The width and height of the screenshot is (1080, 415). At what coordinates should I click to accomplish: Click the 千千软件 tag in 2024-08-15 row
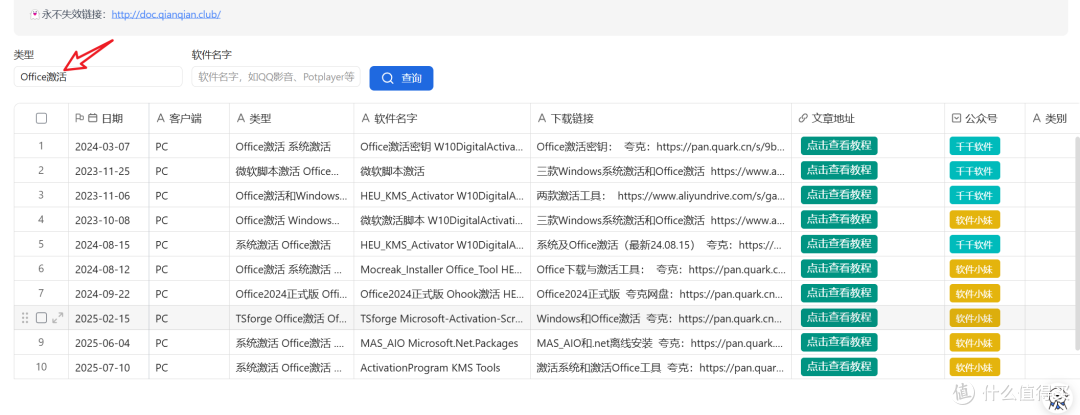(975, 244)
